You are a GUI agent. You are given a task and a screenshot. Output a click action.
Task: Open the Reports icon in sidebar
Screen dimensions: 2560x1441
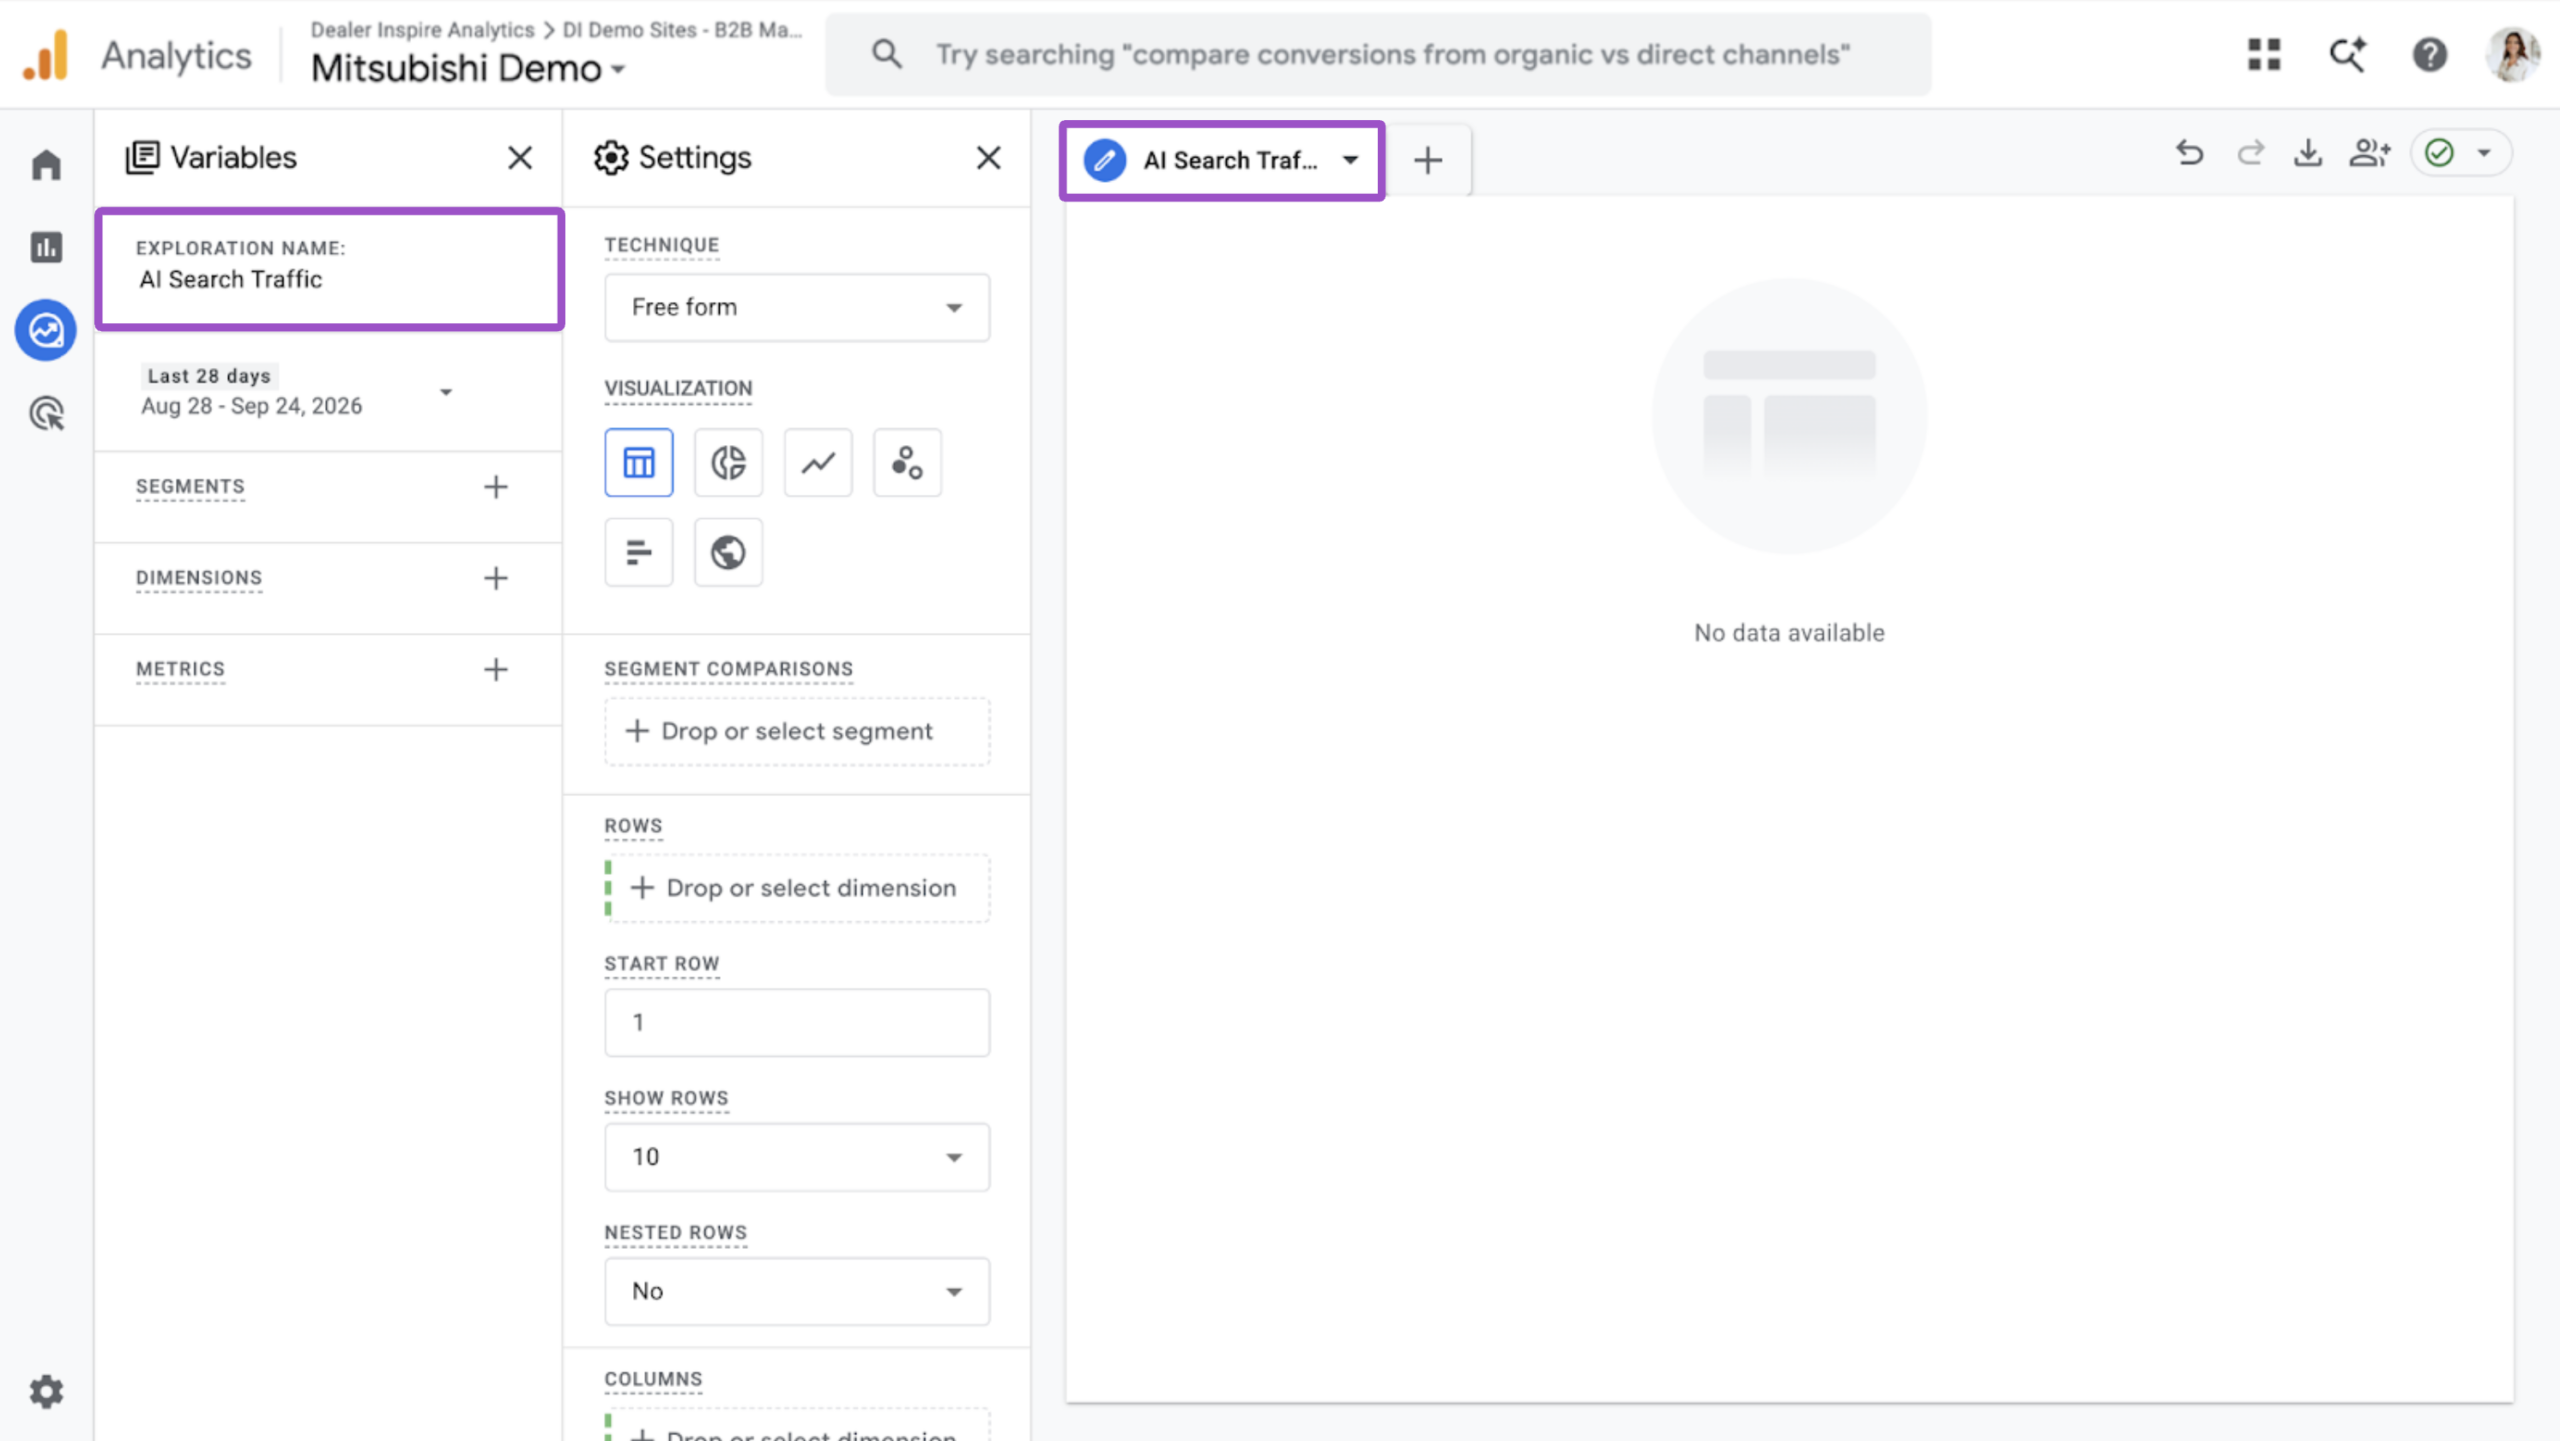[46, 247]
